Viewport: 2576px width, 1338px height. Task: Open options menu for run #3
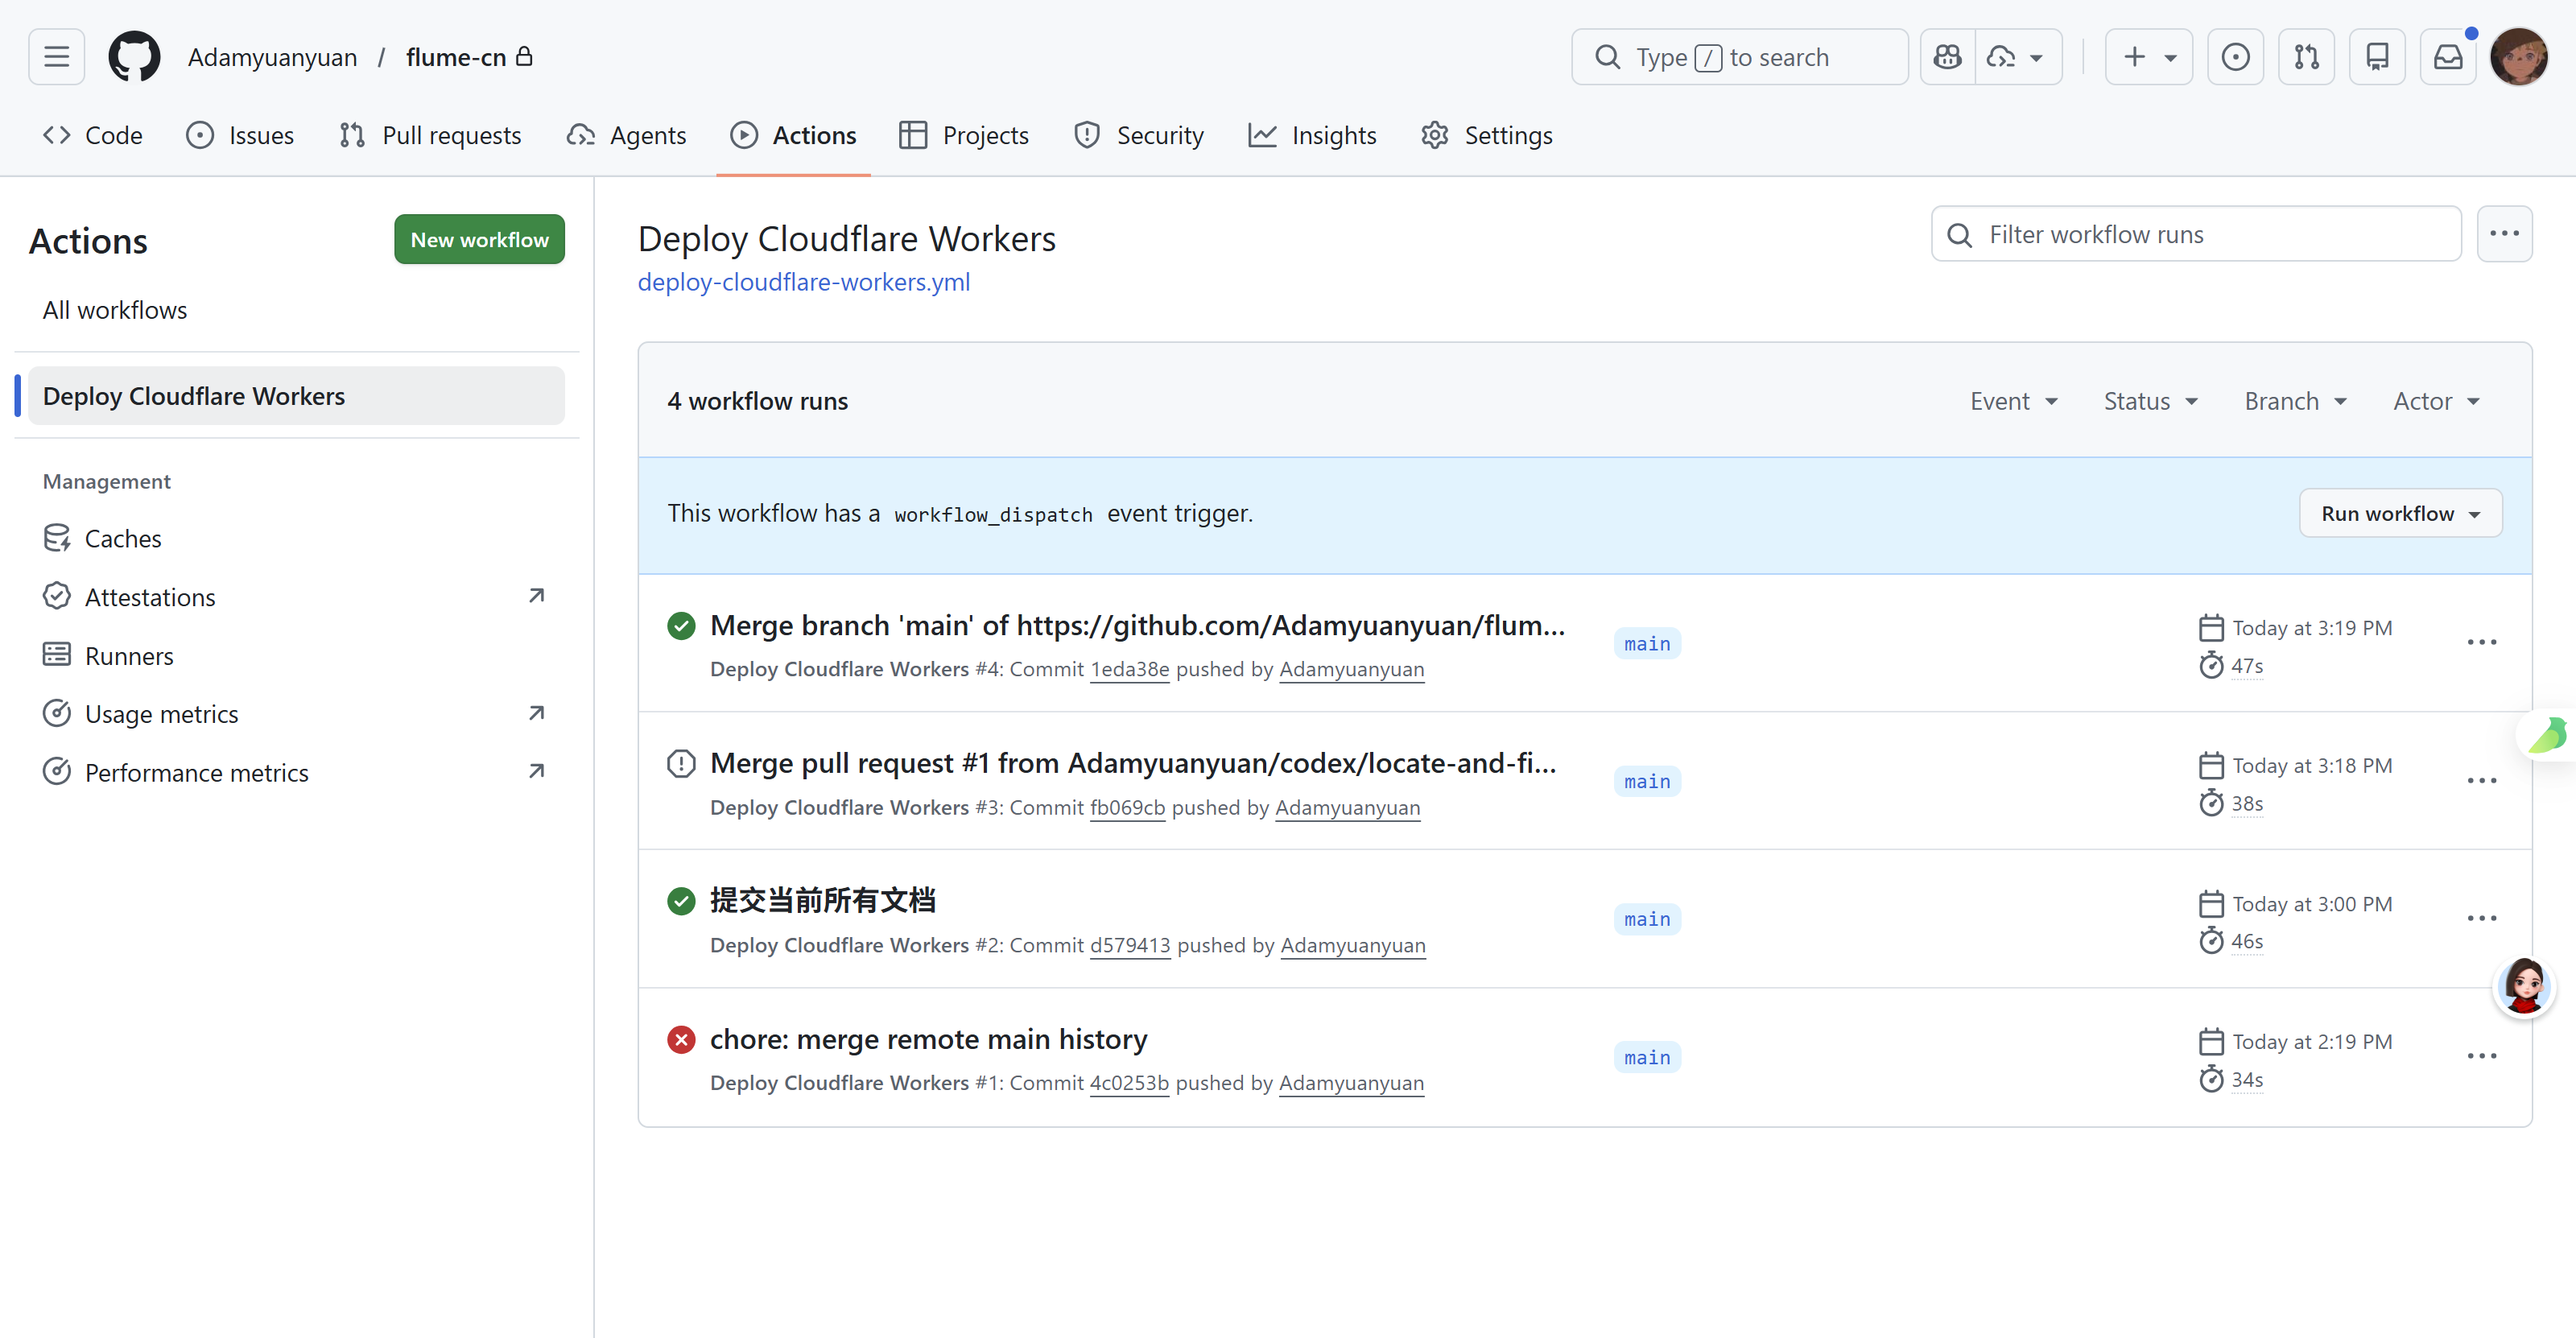(2482, 780)
